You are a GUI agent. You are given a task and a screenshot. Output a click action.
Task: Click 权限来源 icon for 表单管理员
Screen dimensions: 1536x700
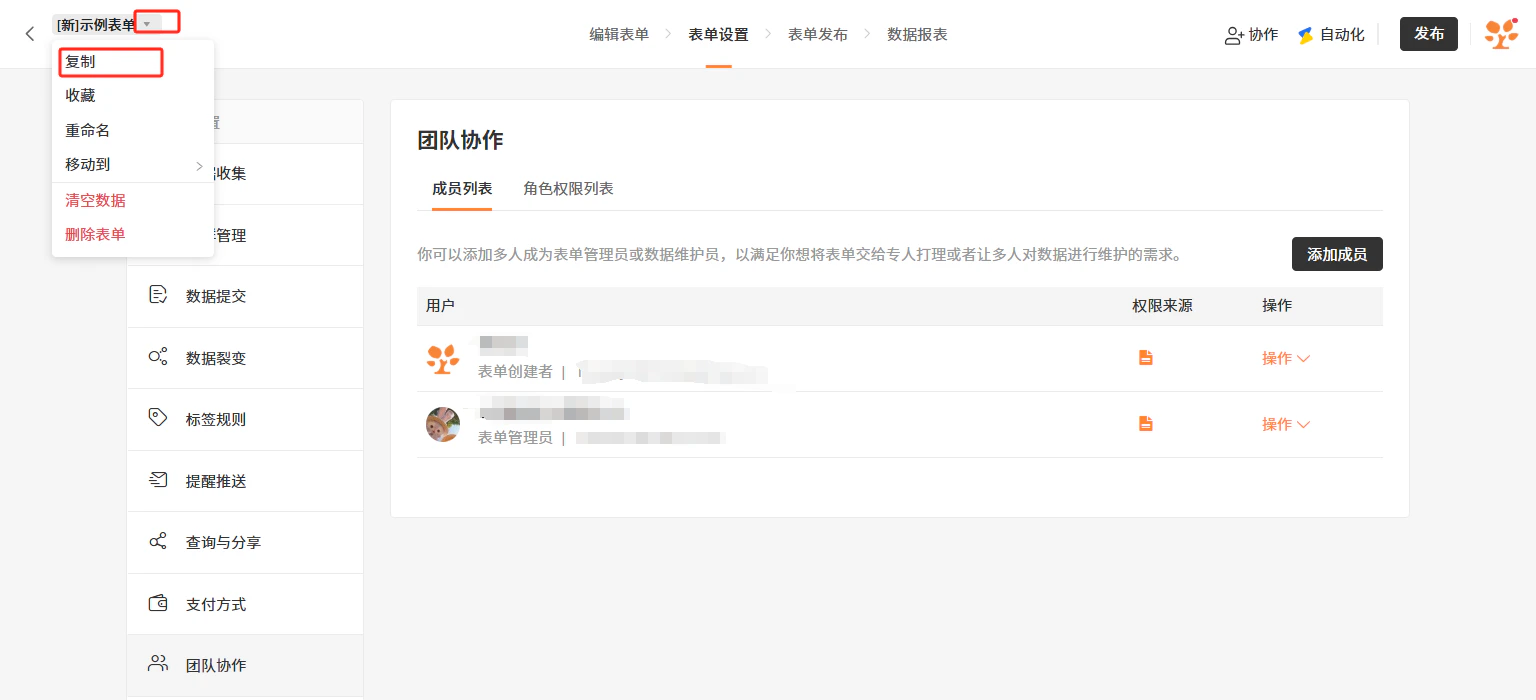(x=1146, y=423)
